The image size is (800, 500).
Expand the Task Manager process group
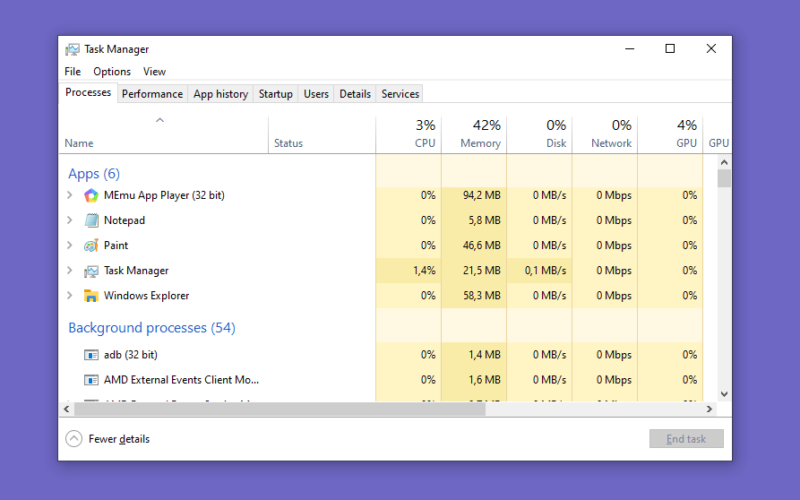pyautogui.click(x=70, y=270)
